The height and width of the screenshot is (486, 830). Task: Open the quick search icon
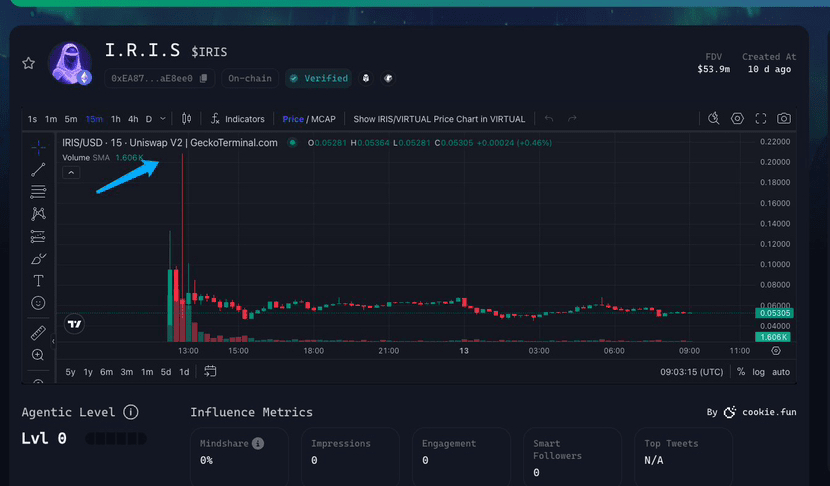(714, 119)
